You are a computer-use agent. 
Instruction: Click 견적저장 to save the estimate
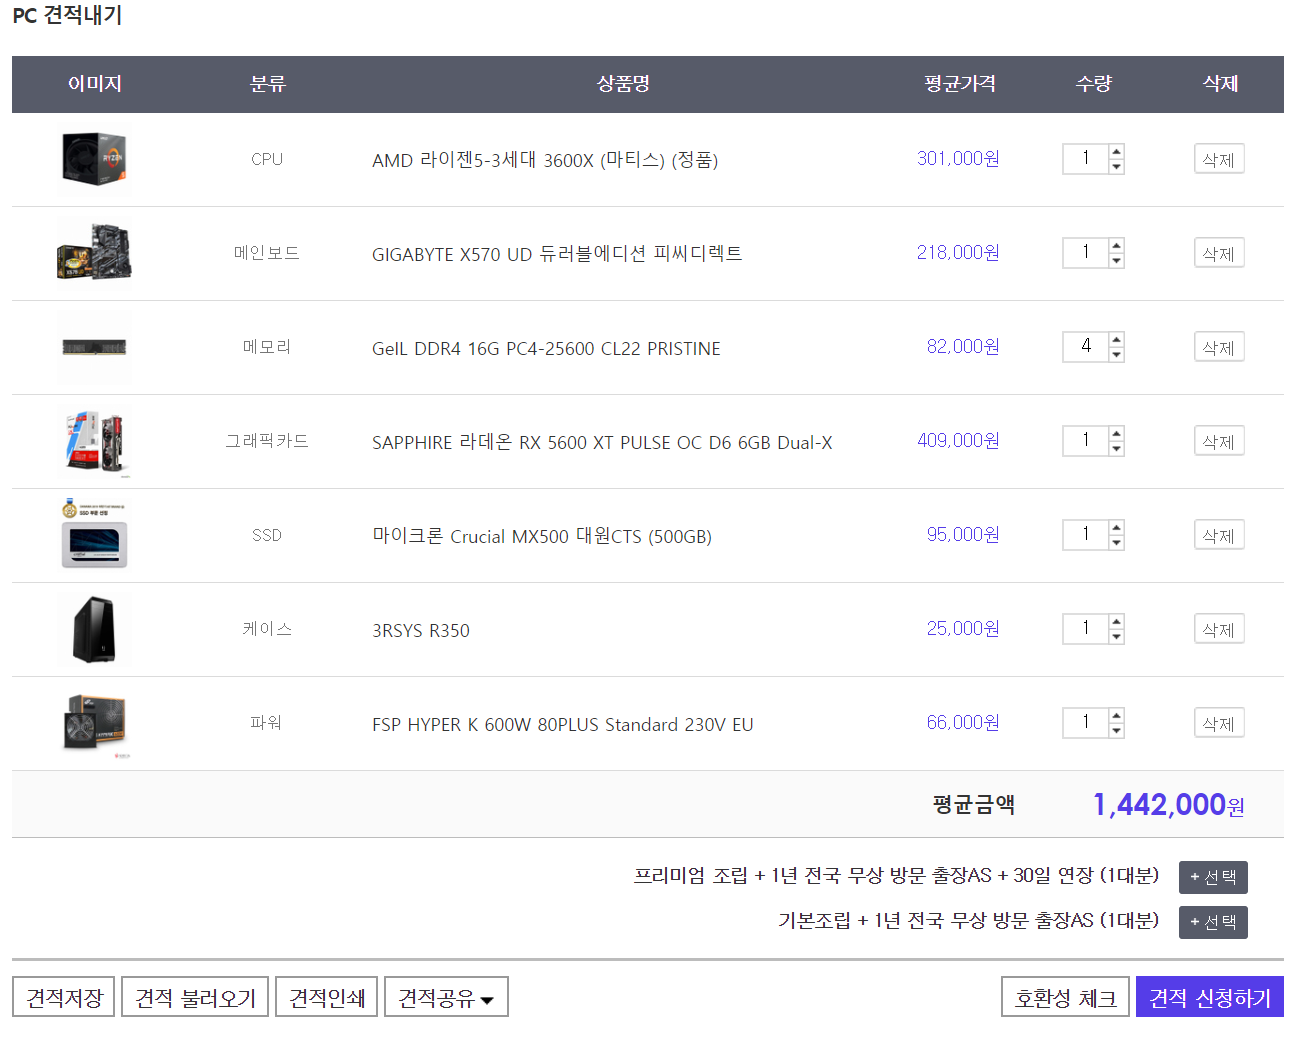(x=64, y=997)
